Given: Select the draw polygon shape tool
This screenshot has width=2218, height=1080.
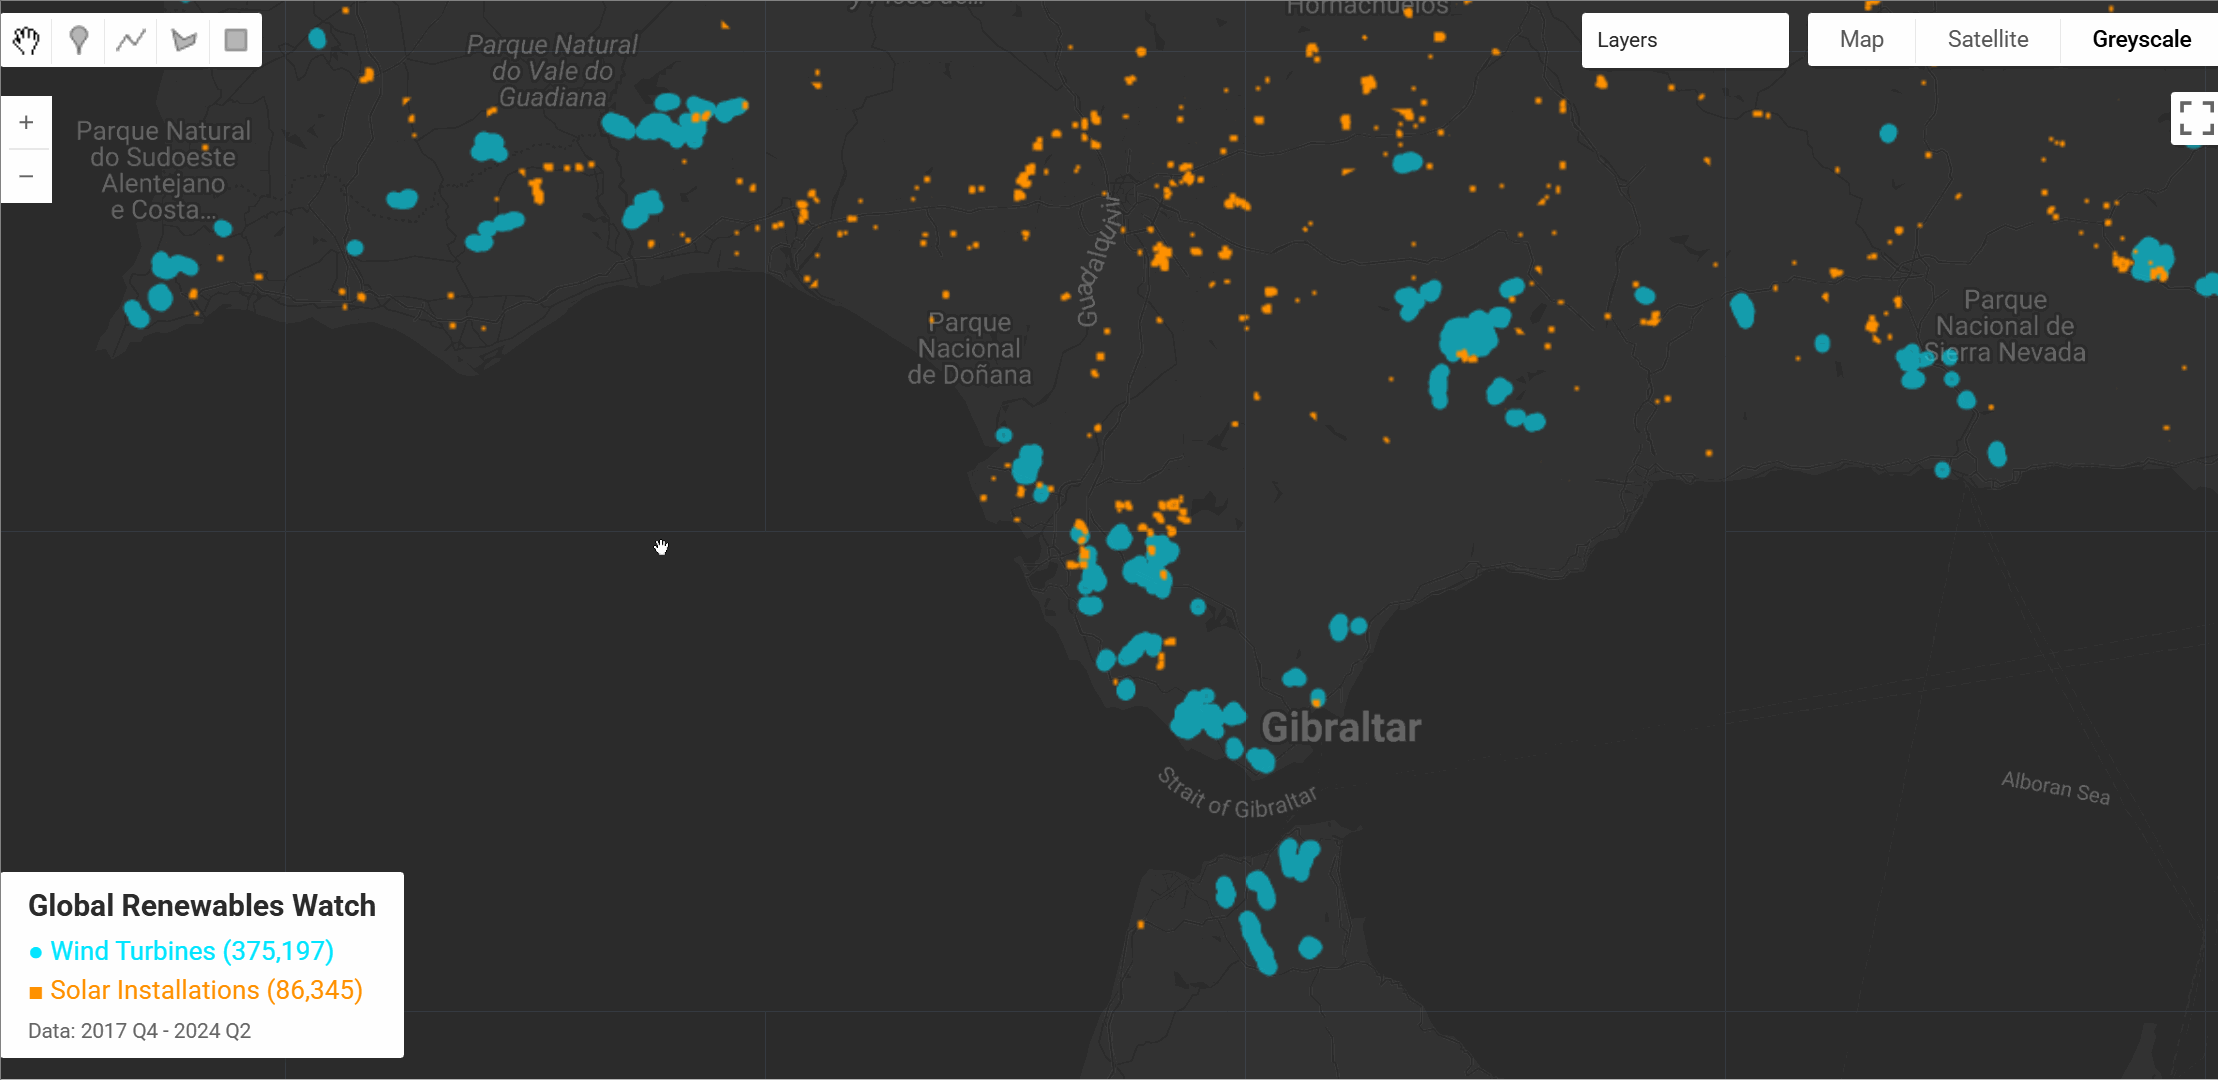Looking at the screenshot, I should click(x=184, y=40).
